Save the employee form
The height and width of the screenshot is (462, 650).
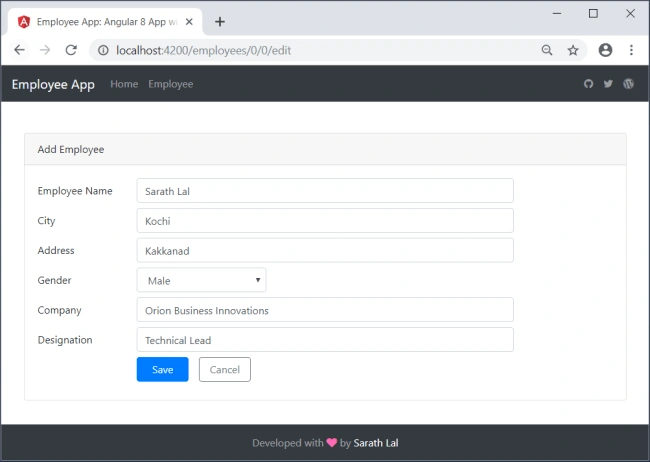(x=162, y=370)
